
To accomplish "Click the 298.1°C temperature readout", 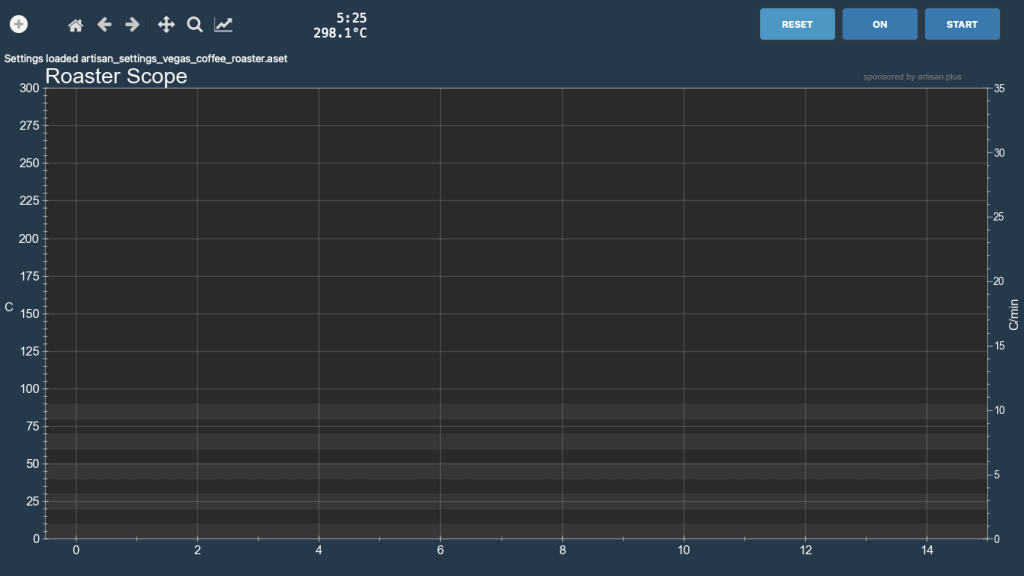I will click(x=340, y=33).
